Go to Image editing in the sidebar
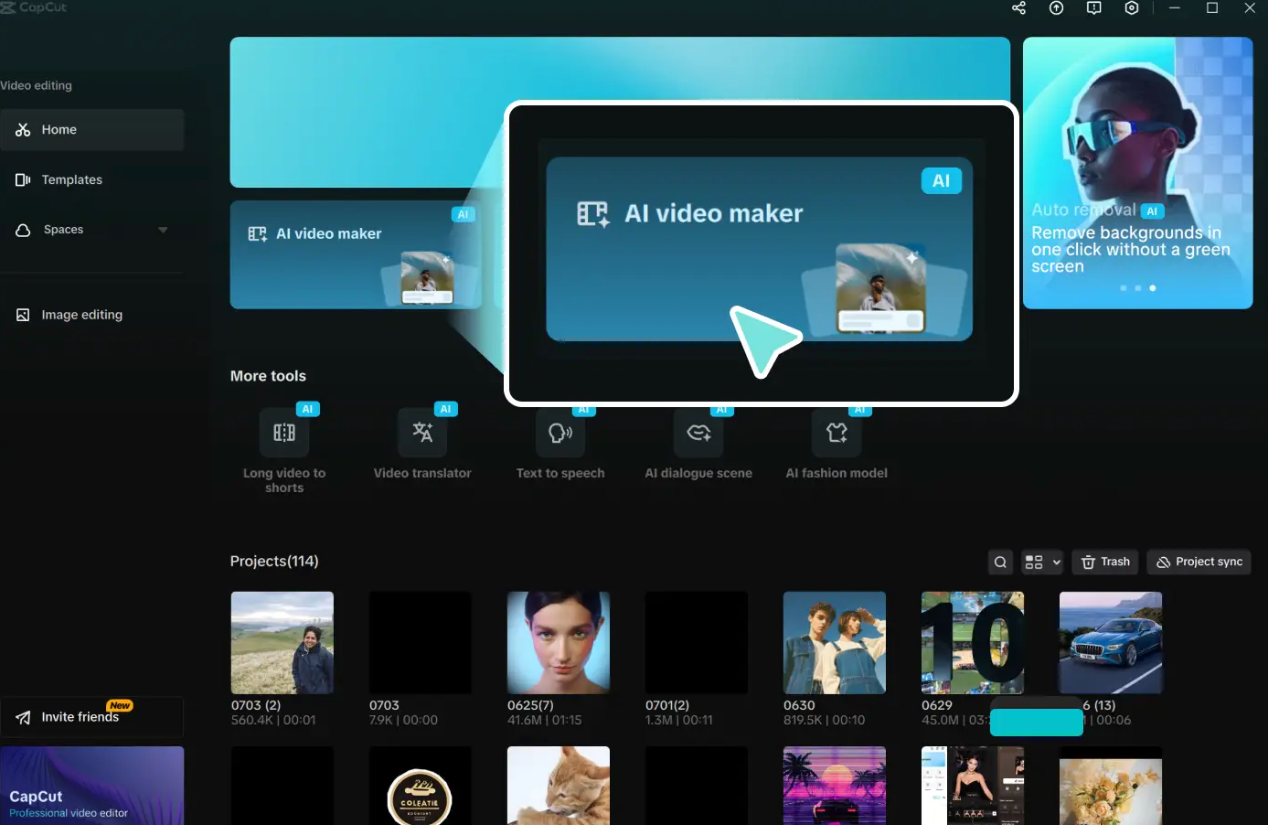1268x825 pixels. pyautogui.click(x=81, y=314)
